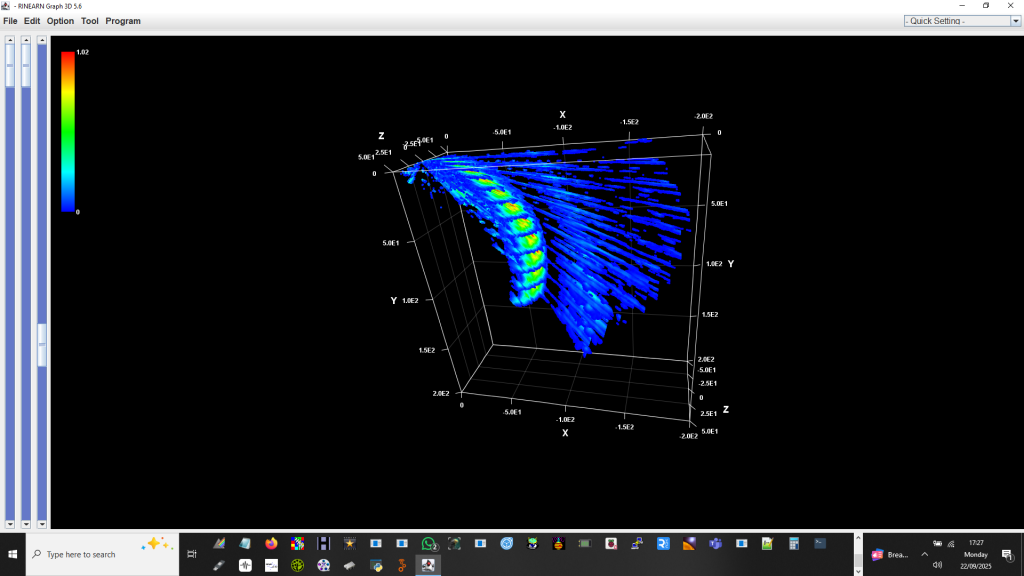This screenshot has width=1024, height=576.
Task: Show hidden system tray icons
Action: (x=924, y=554)
